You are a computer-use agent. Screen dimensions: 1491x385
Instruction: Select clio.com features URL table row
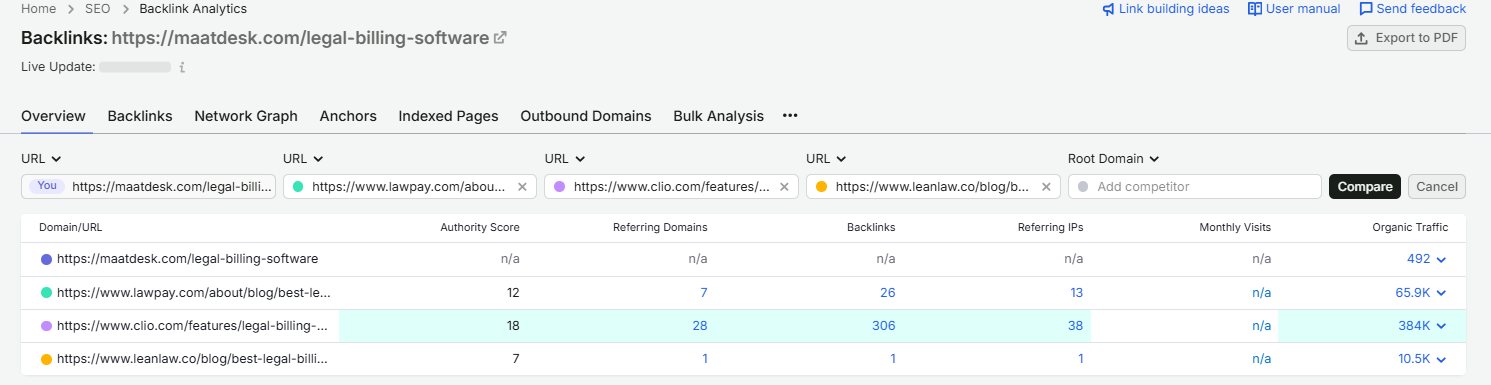(x=743, y=326)
